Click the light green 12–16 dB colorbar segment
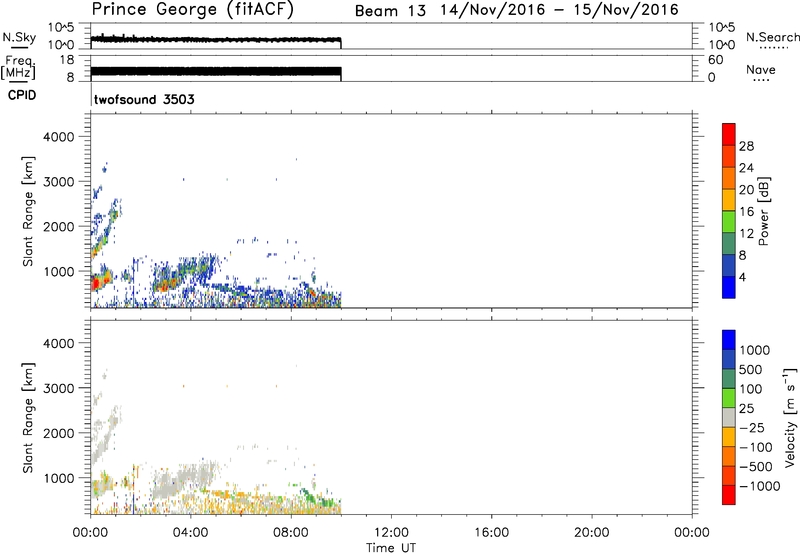 pos(729,221)
